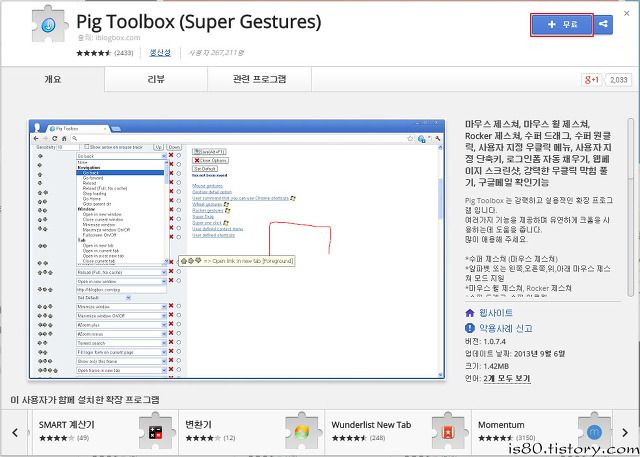Screen dimensions: 640x457
Task: Open the 웹사이트 website link
Action: click(496, 313)
